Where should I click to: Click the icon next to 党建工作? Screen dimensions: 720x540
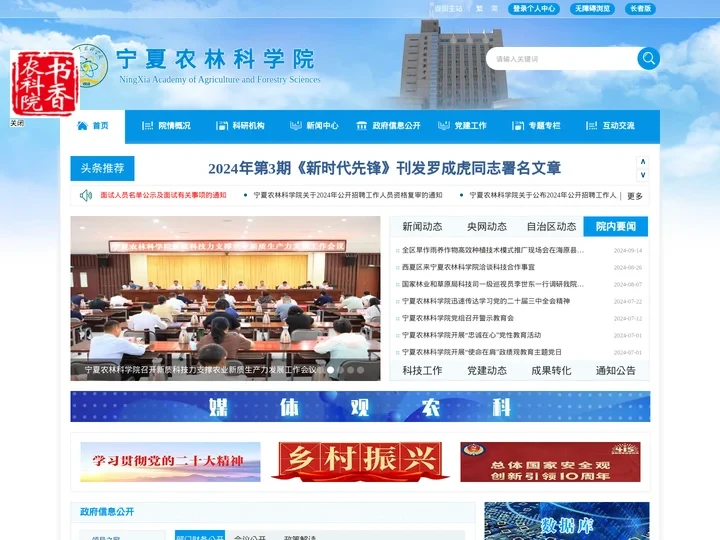click(444, 125)
